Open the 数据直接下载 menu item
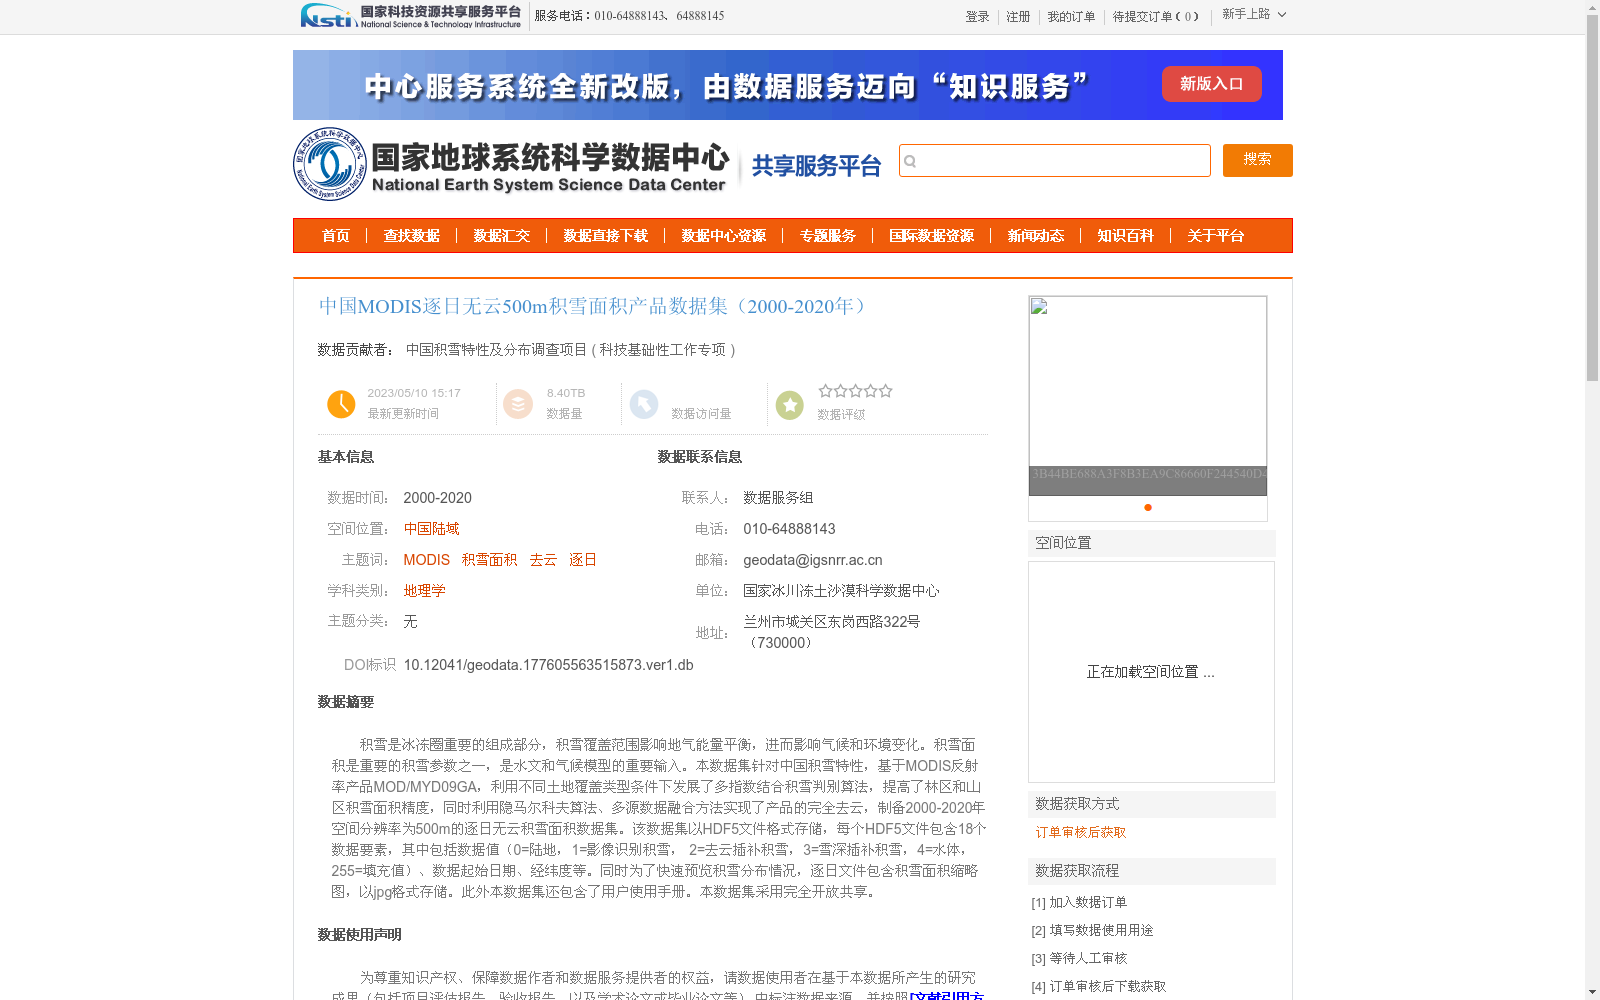The height and width of the screenshot is (1000, 1600). 606,236
